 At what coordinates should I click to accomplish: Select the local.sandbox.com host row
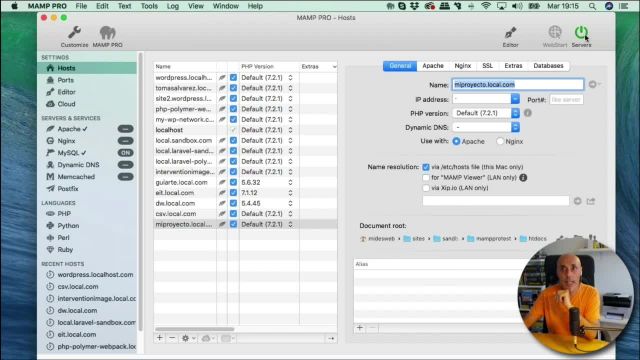tap(245, 140)
